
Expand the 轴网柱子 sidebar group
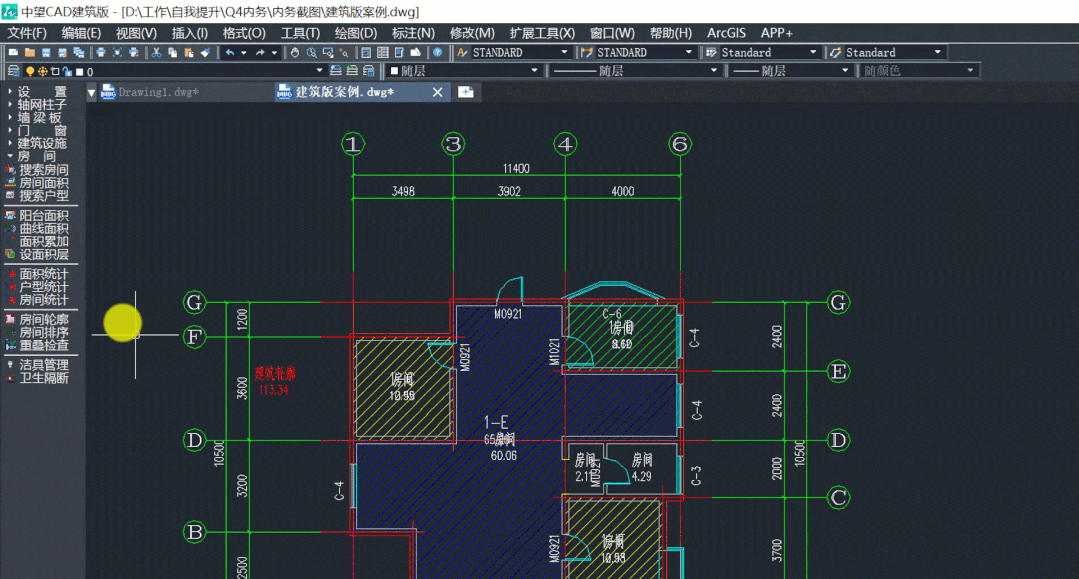38,105
